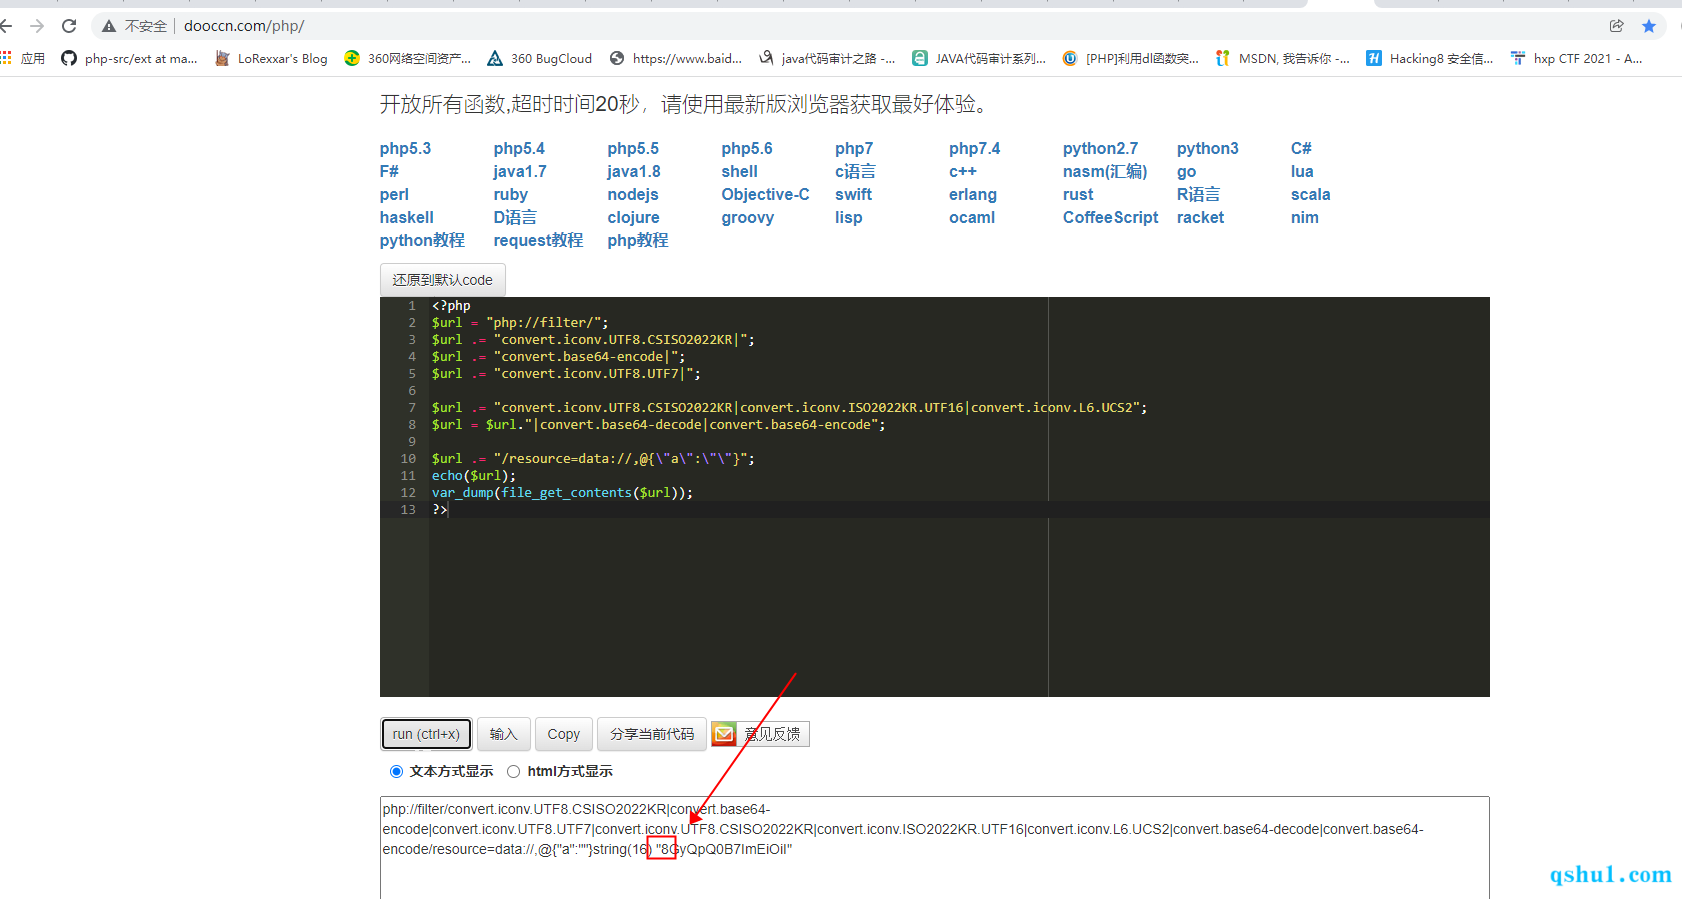Image resolution: width=1682 pixels, height=899 pixels.
Task: Select the ruby language link
Action: click(x=510, y=194)
